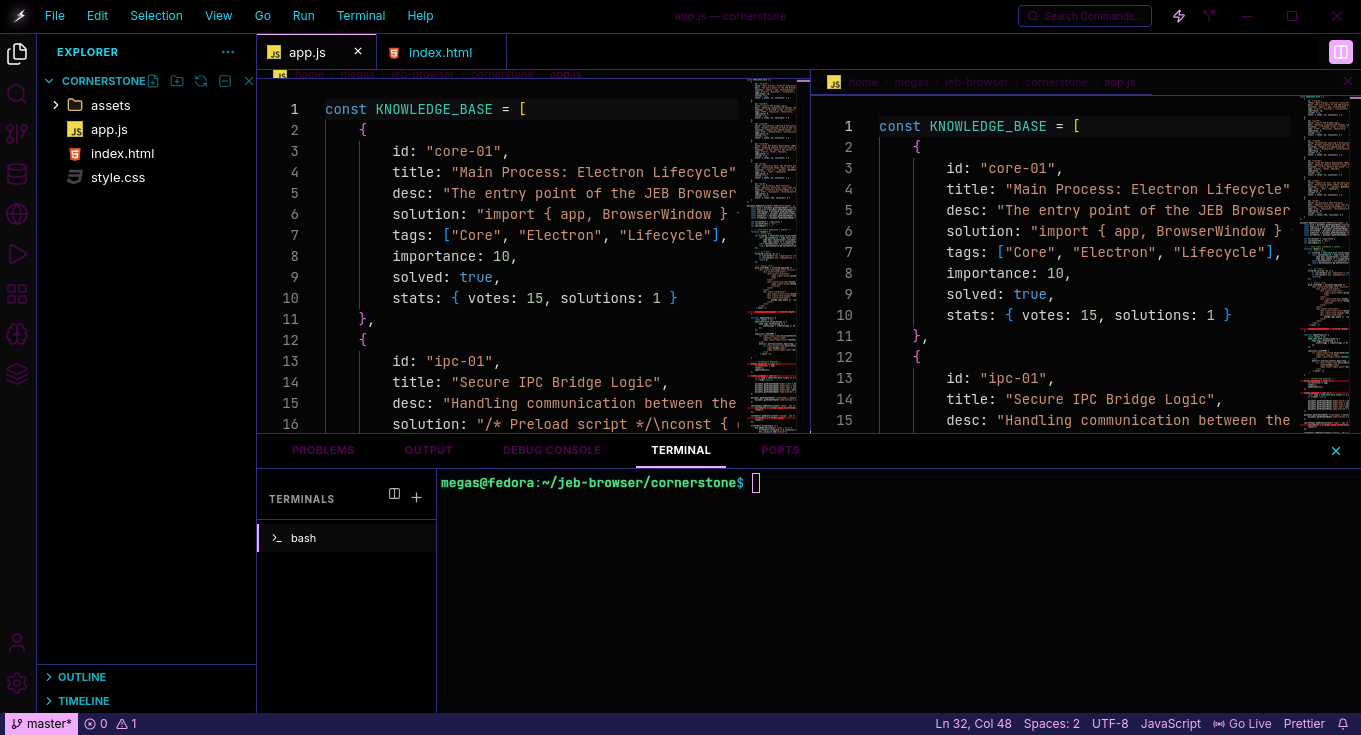
Task: Open the Search view in activity bar
Action: point(17,94)
